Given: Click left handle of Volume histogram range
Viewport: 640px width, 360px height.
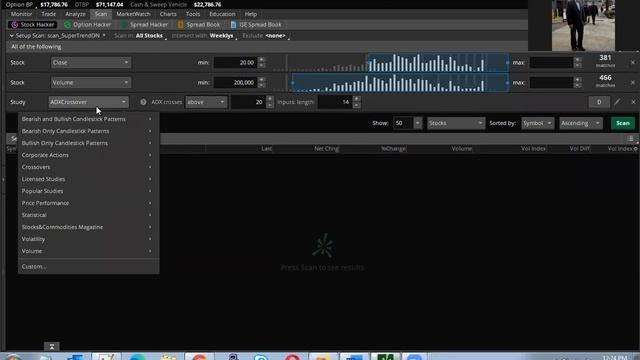Looking at the screenshot, I should click(x=292, y=83).
